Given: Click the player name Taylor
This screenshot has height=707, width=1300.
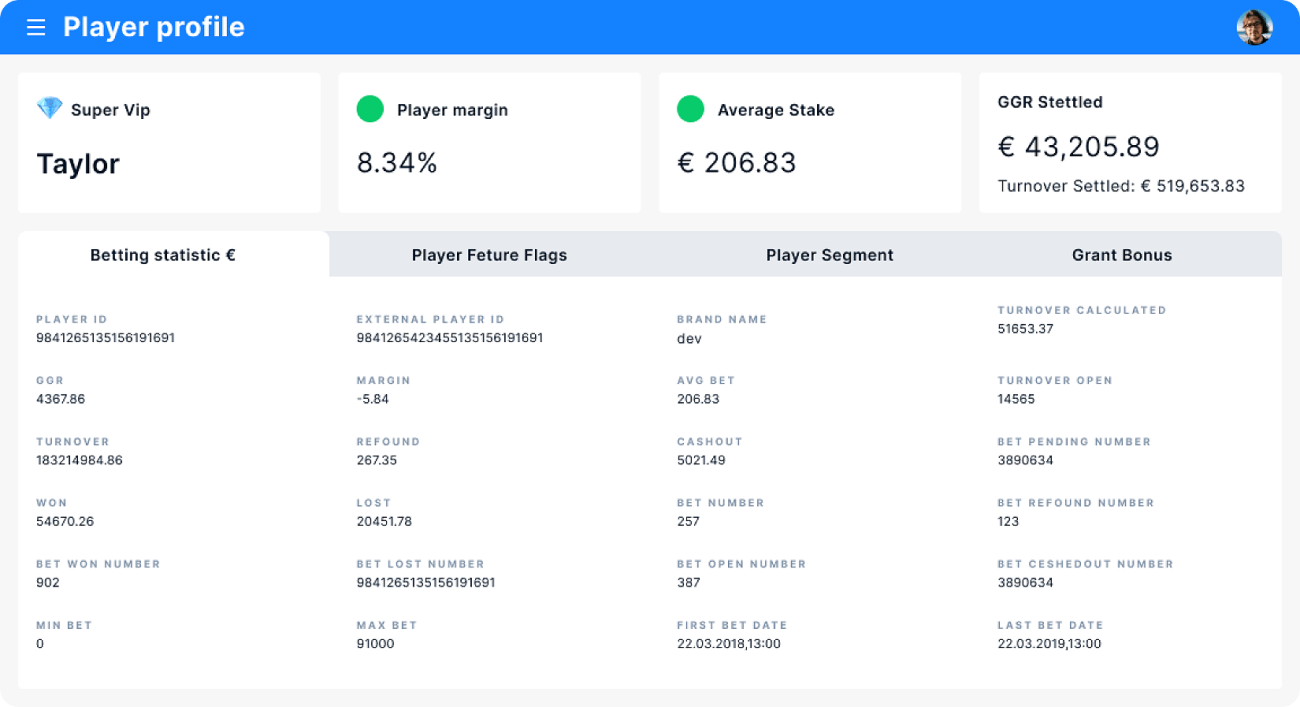Looking at the screenshot, I should click(78, 164).
